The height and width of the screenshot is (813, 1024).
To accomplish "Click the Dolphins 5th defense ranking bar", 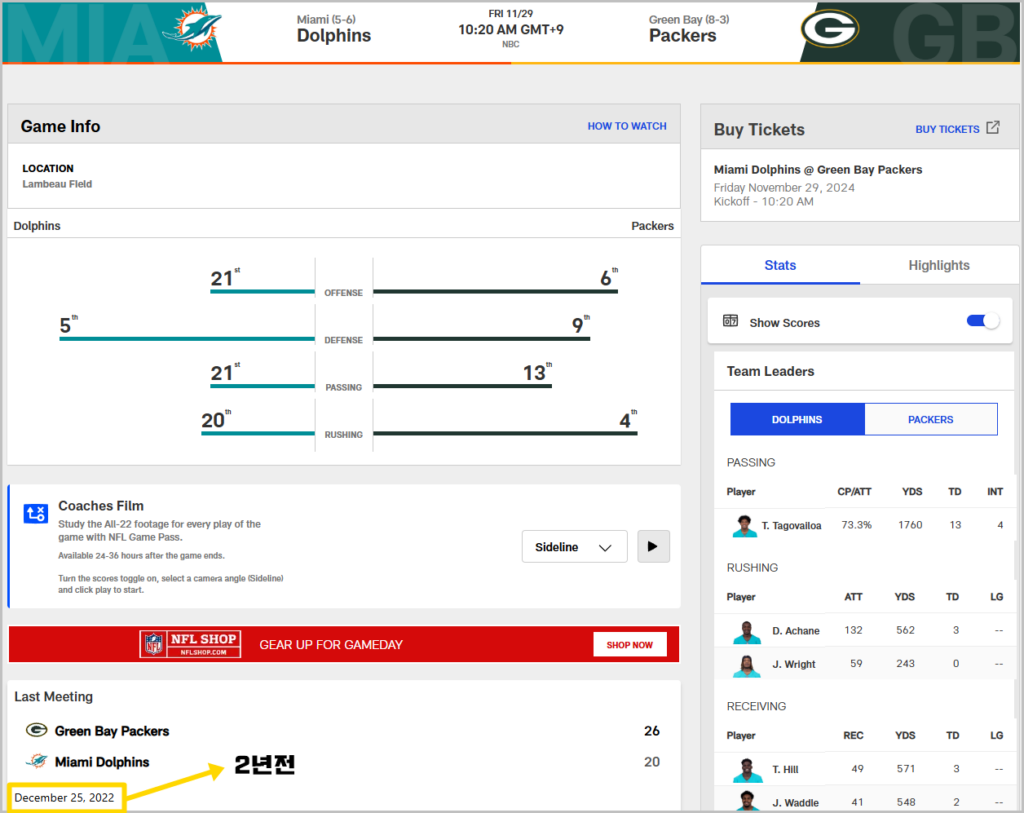I will coord(187,338).
